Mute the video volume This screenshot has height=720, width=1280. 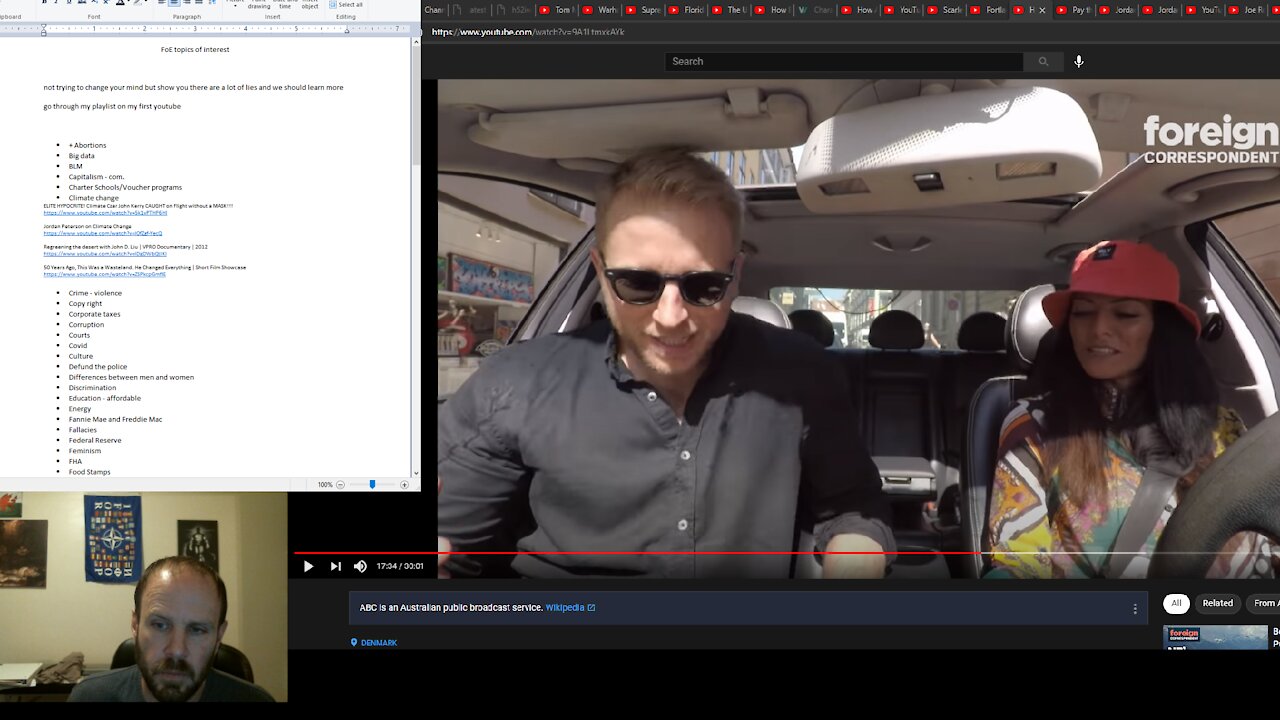click(x=360, y=566)
